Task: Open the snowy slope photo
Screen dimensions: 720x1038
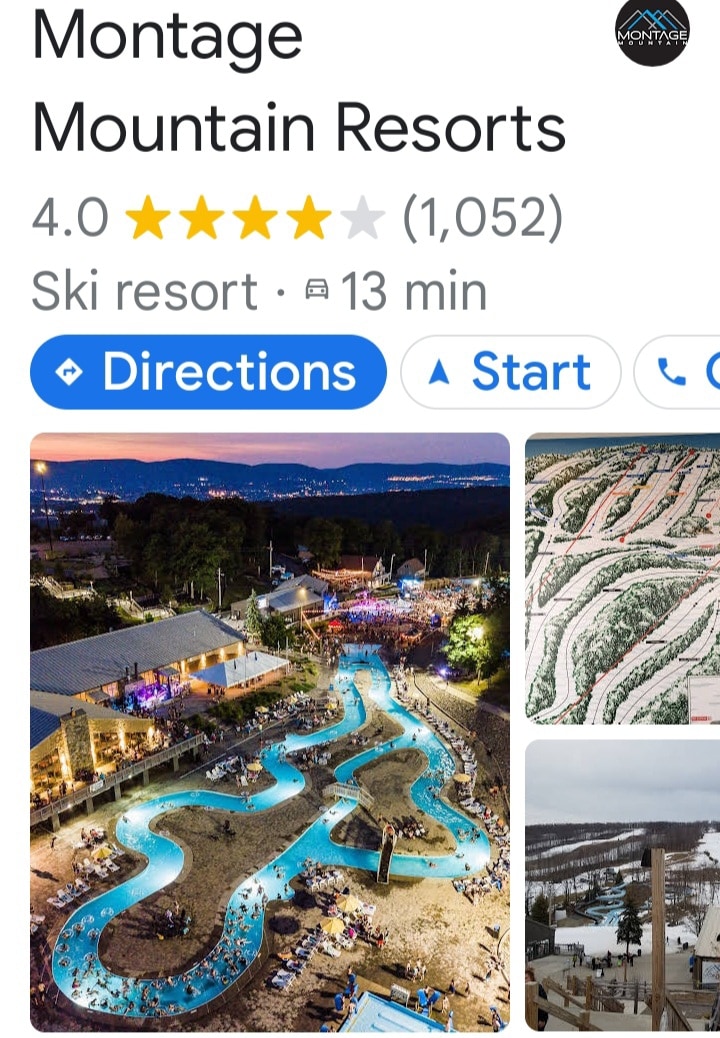Action: (x=623, y=886)
